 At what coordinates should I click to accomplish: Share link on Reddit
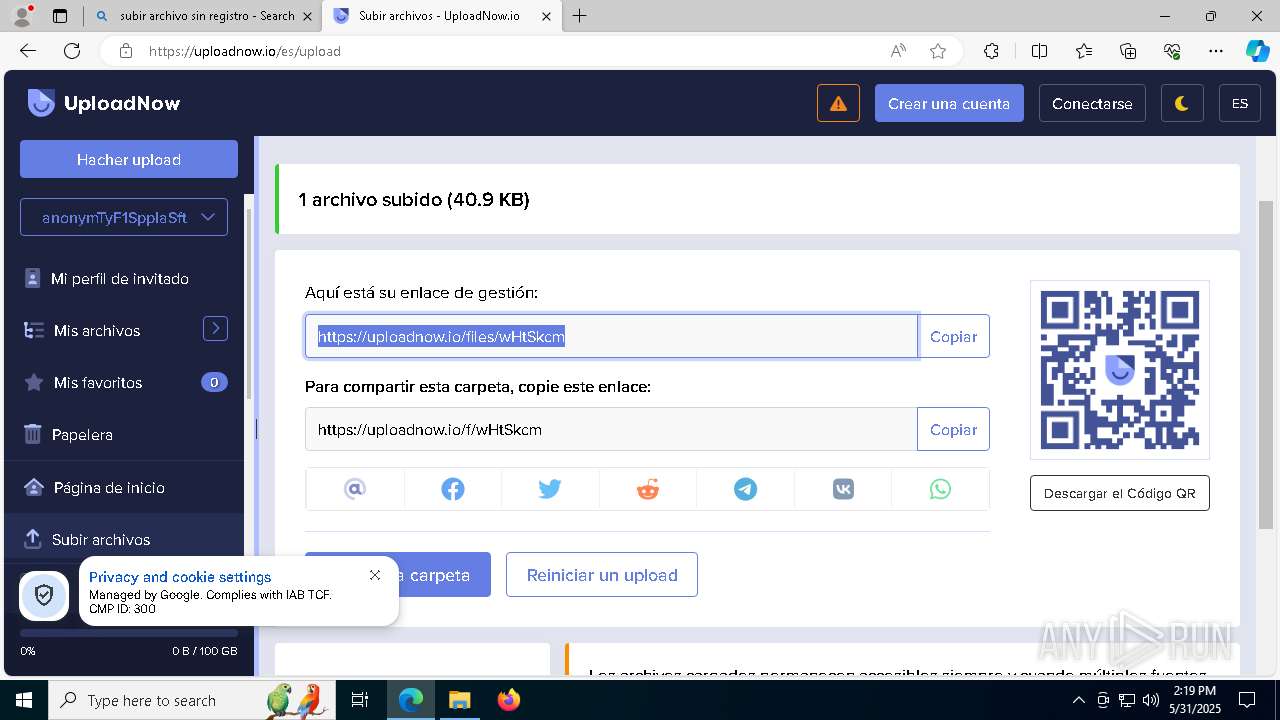click(x=648, y=489)
